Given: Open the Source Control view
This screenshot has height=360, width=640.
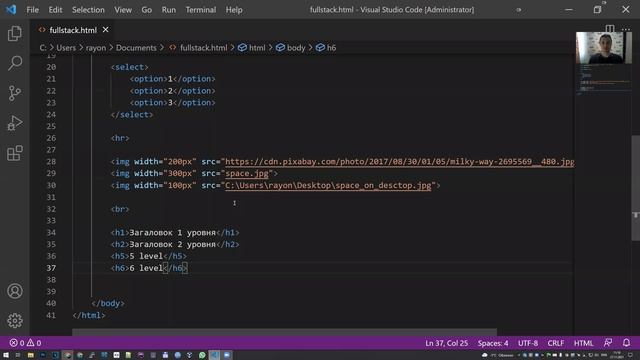Looking at the screenshot, I should coord(15,93).
